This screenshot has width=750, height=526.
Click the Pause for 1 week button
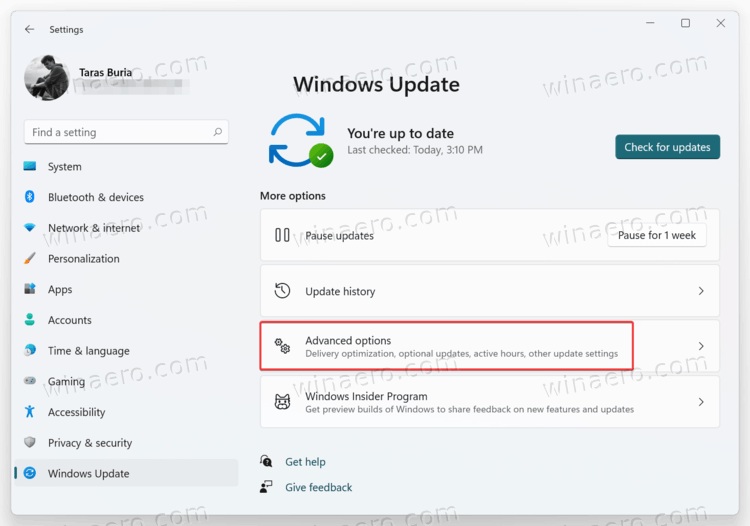pyautogui.click(x=657, y=235)
